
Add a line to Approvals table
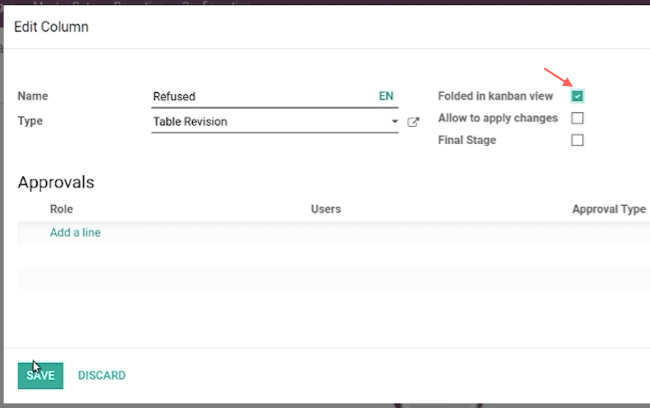click(75, 233)
